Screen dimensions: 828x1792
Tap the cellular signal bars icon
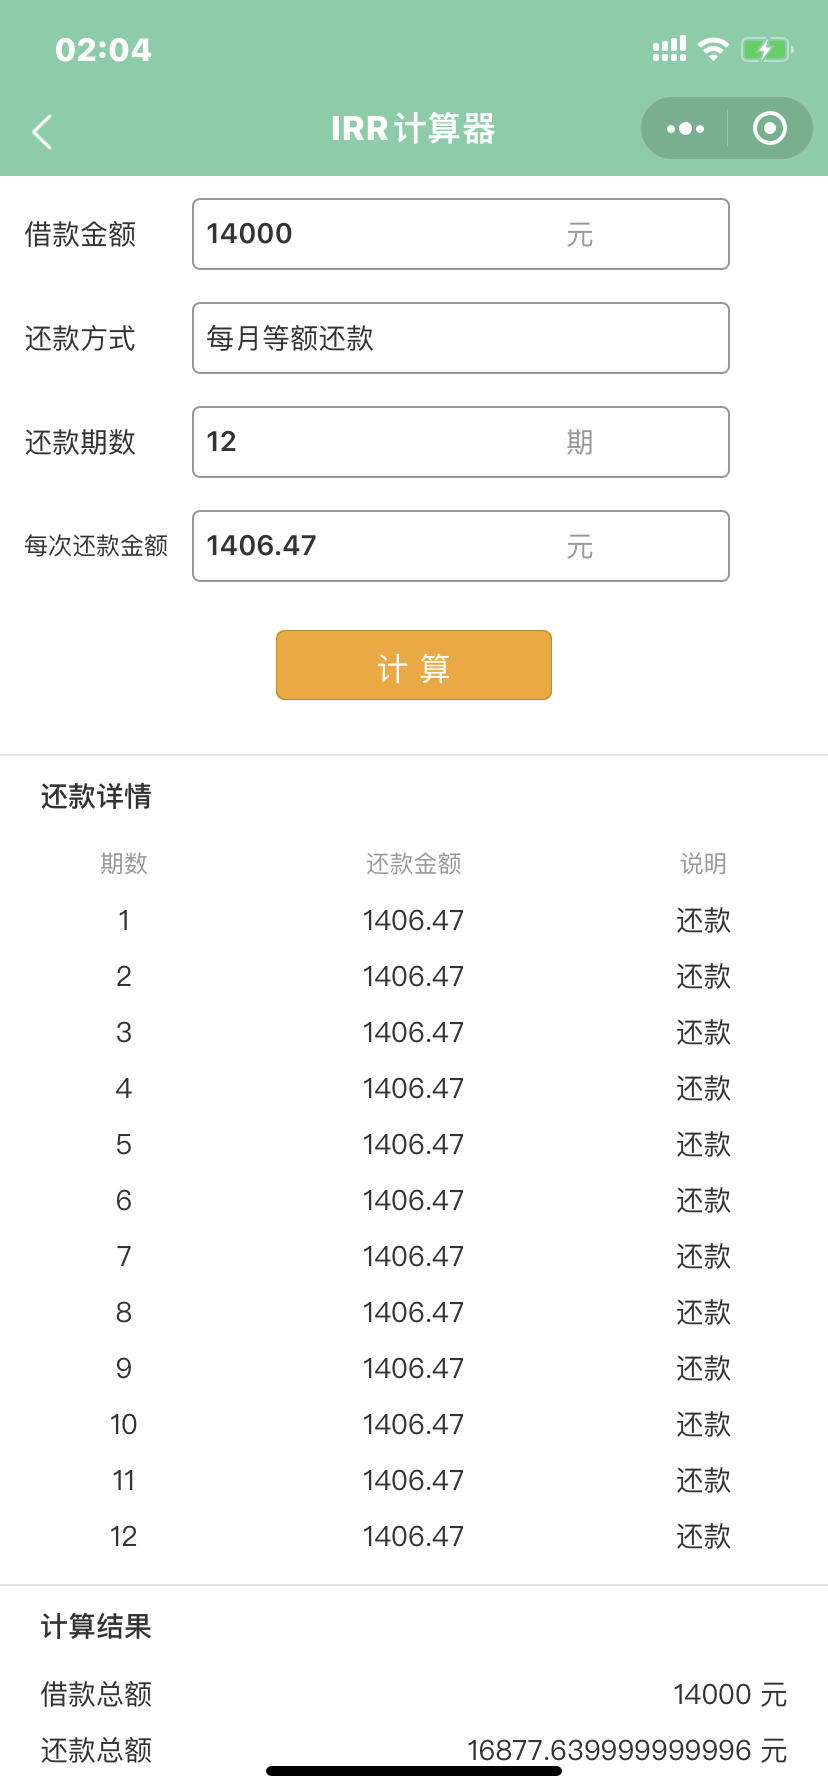(669, 49)
